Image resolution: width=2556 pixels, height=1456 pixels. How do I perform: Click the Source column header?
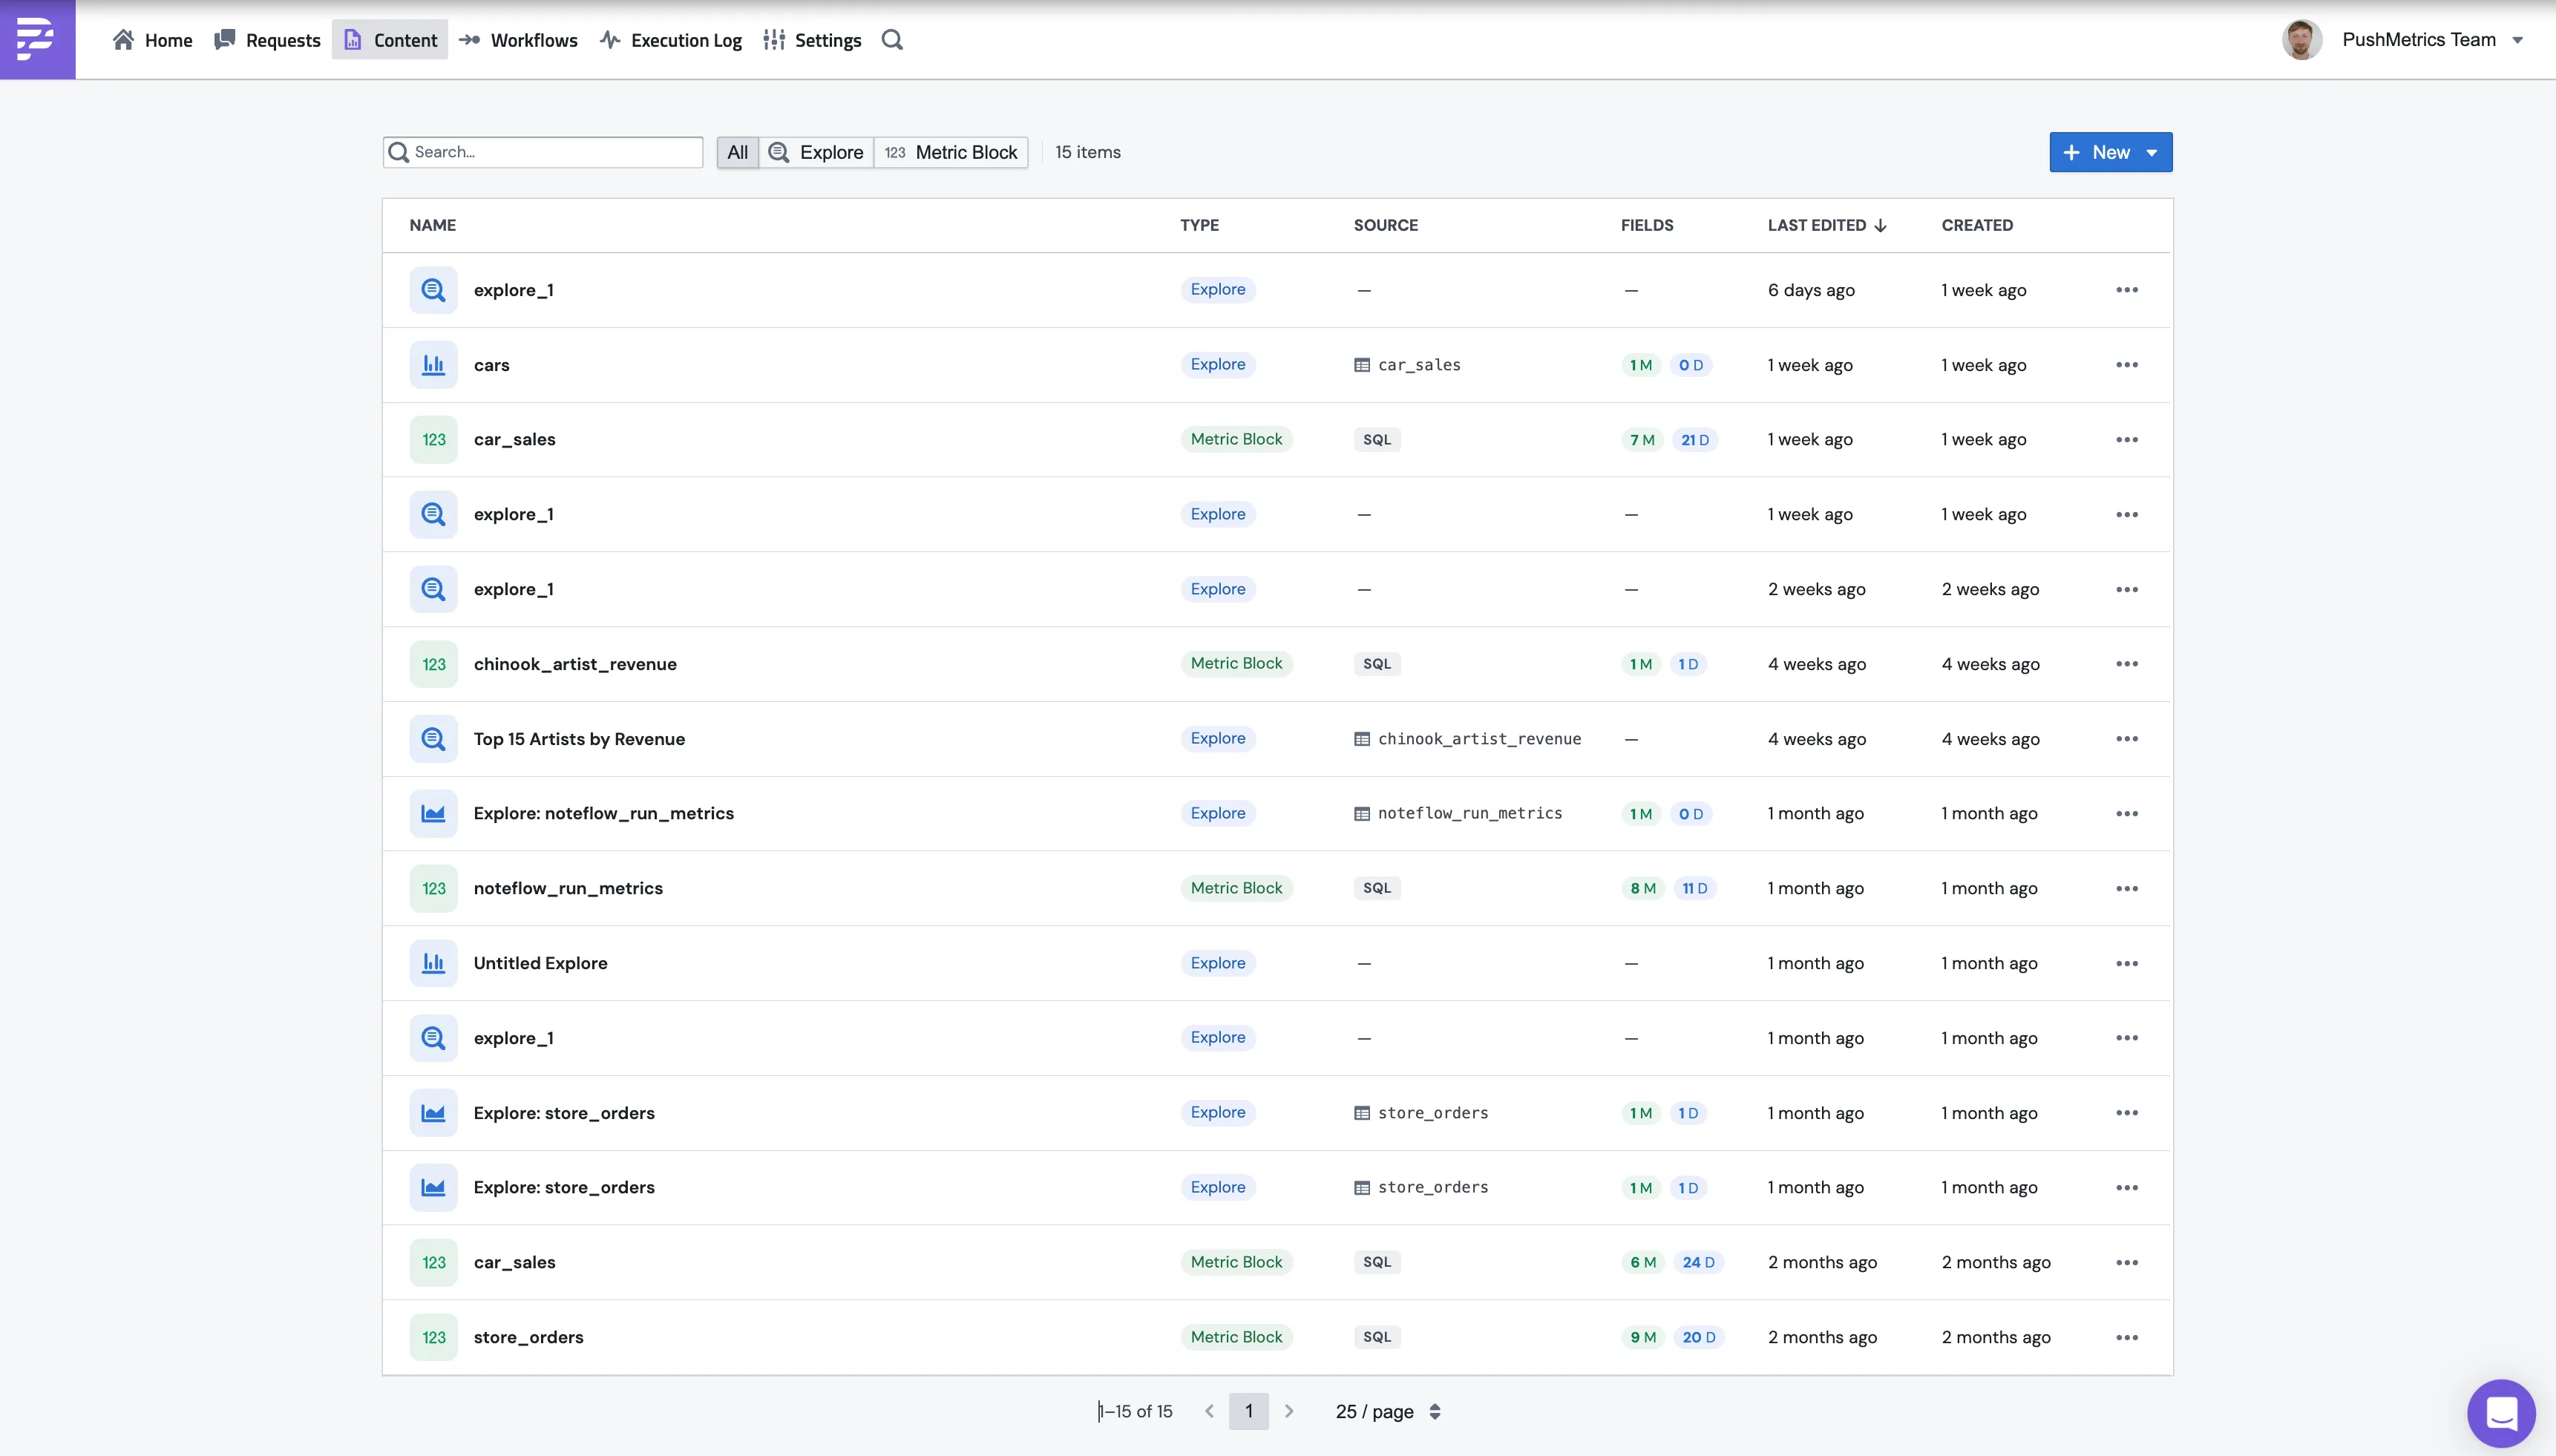pos(1385,225)
